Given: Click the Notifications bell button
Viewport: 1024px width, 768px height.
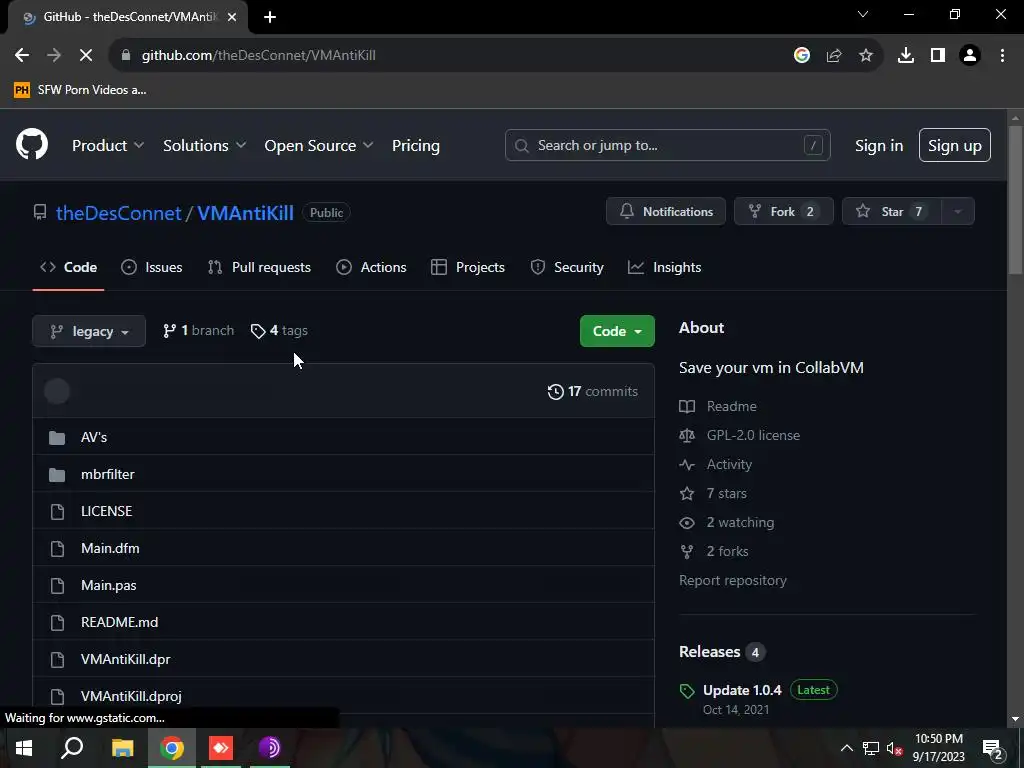Looking at the screenshot, I should 665,211.
